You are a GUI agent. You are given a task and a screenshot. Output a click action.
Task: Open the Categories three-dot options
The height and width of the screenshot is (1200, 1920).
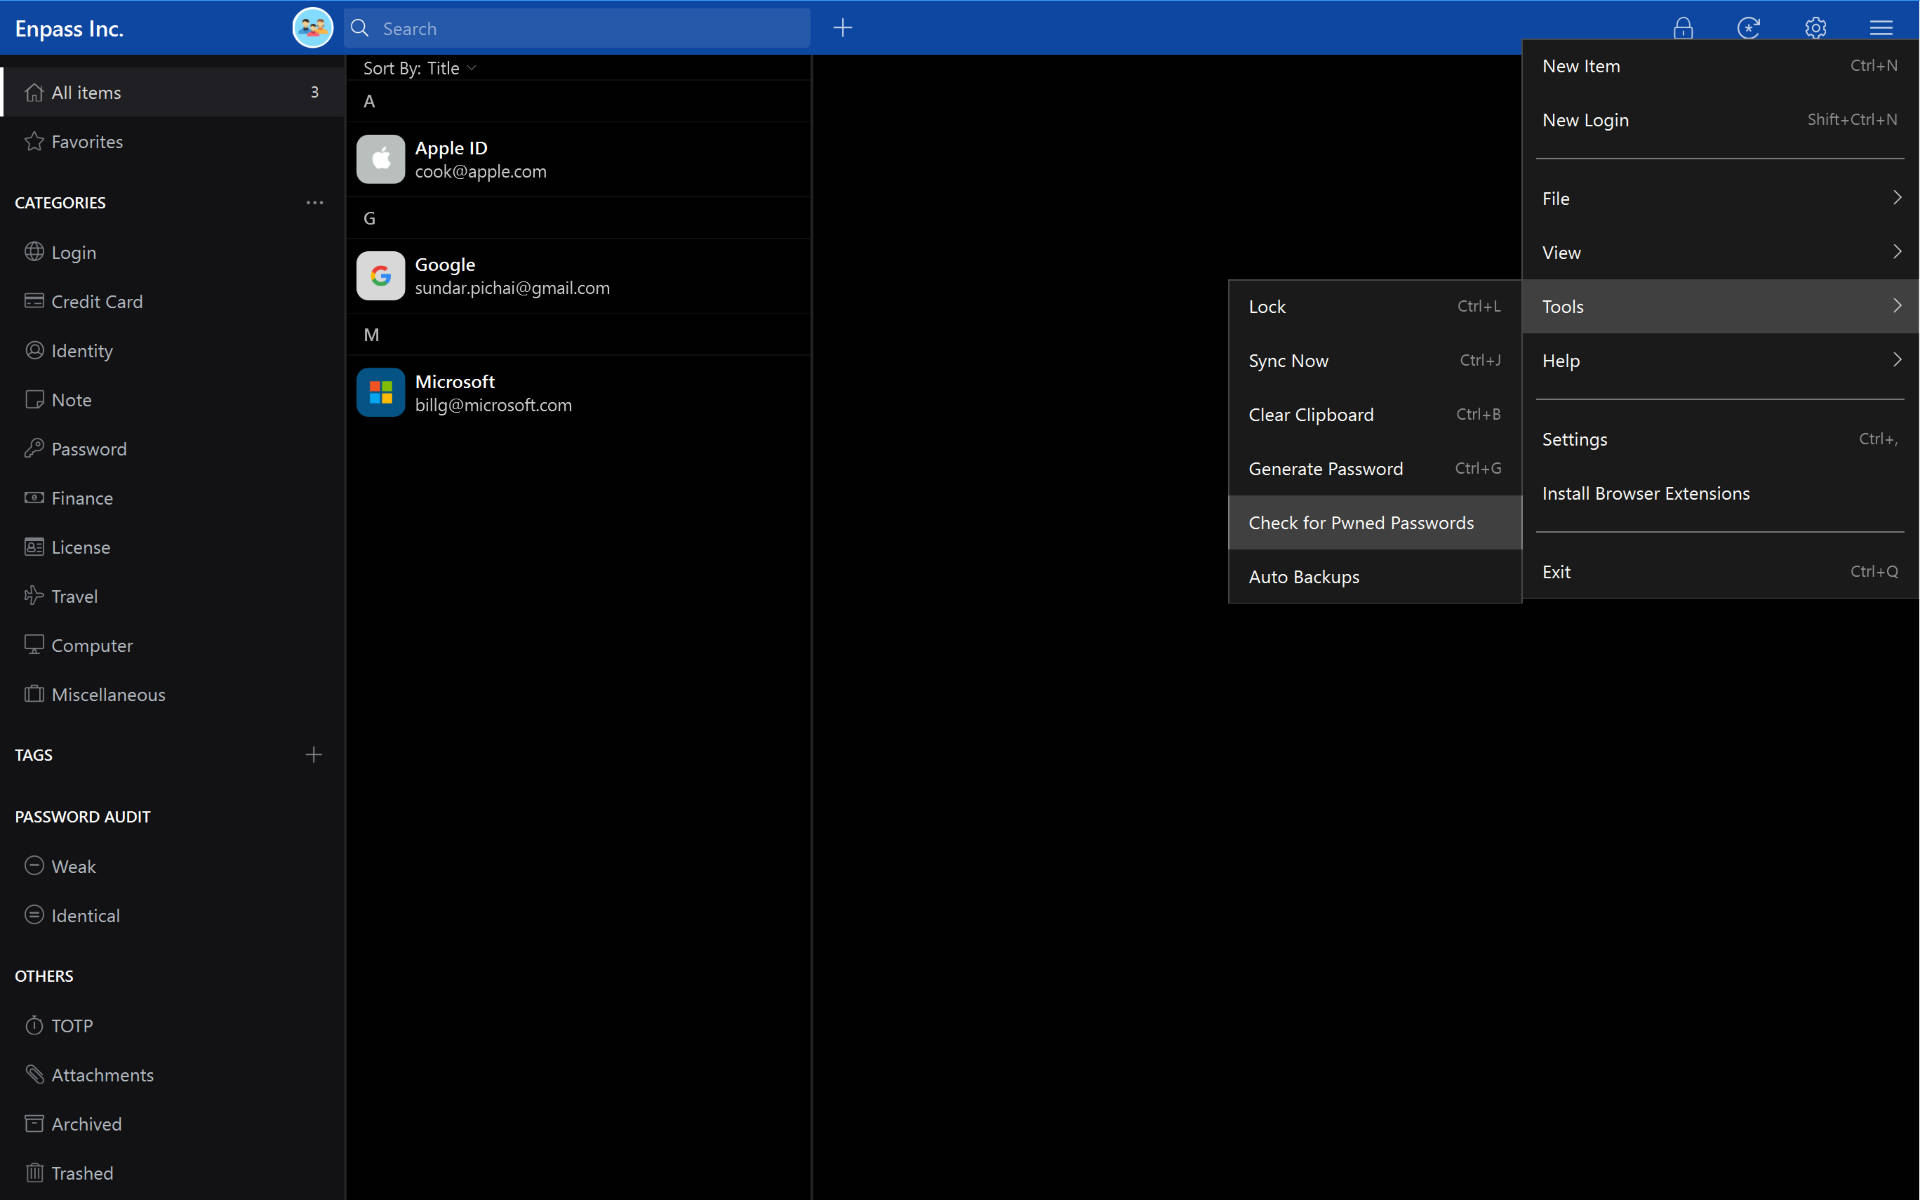point(315,202)
